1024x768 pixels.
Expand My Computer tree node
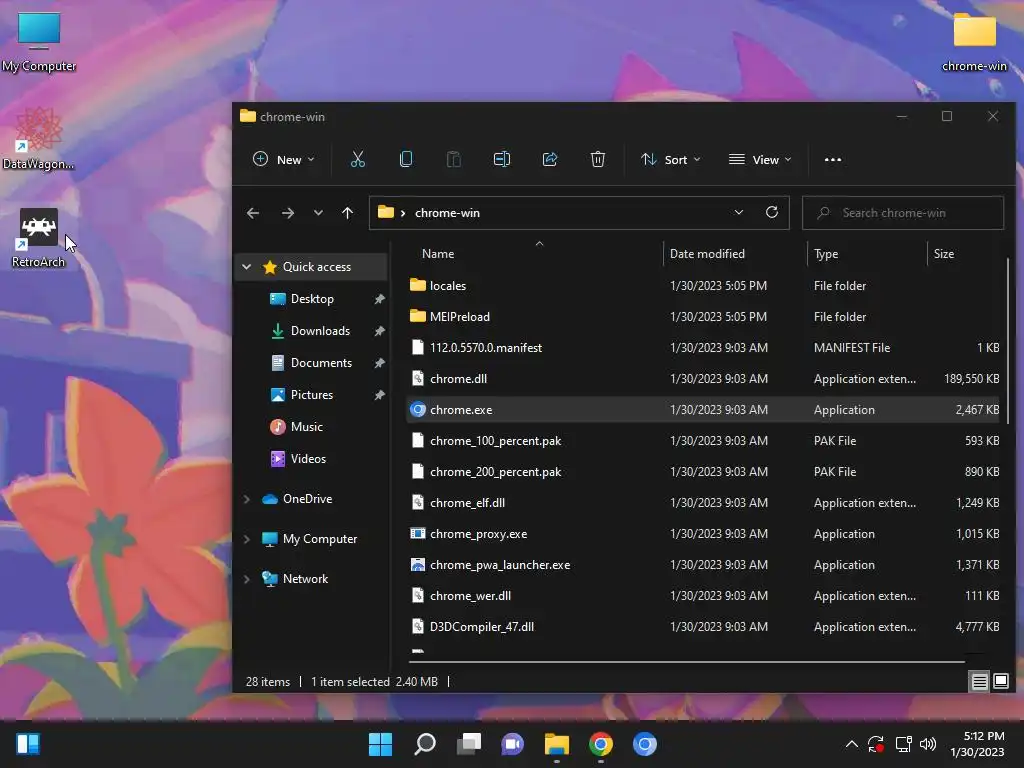point(247,539)
